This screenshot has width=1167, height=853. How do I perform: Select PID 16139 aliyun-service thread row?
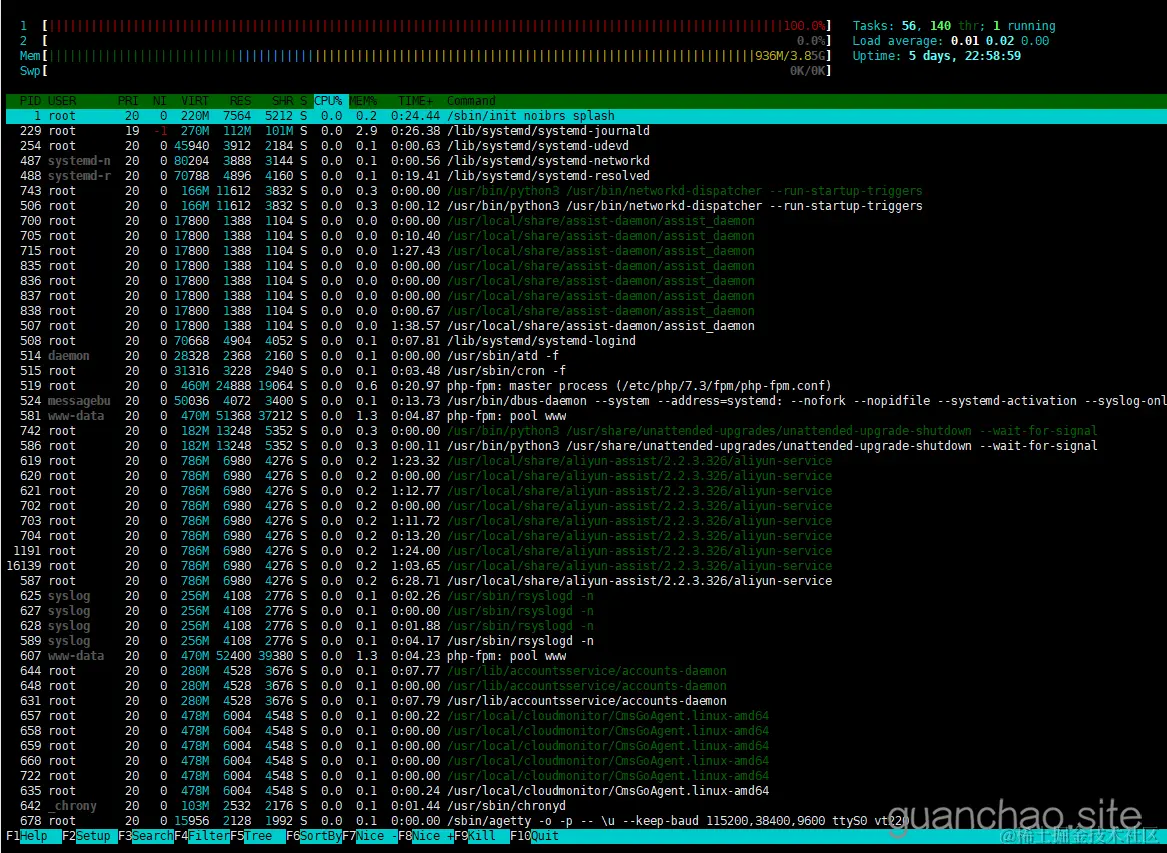[586, 566]
